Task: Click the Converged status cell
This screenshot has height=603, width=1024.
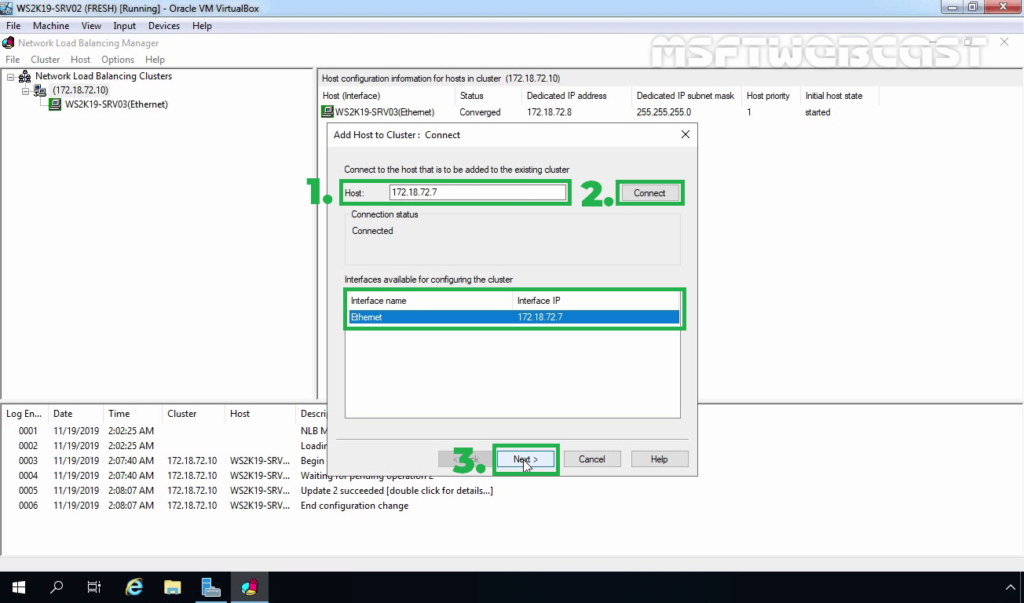Action: [480, 112]
